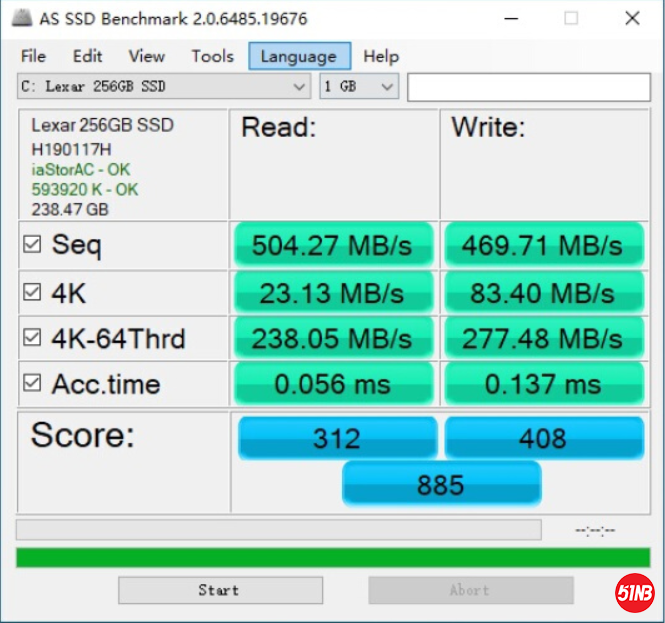Disable the 4K-64Thrd test checkbox
665x623 pixels.
click(x=32, y=339)
